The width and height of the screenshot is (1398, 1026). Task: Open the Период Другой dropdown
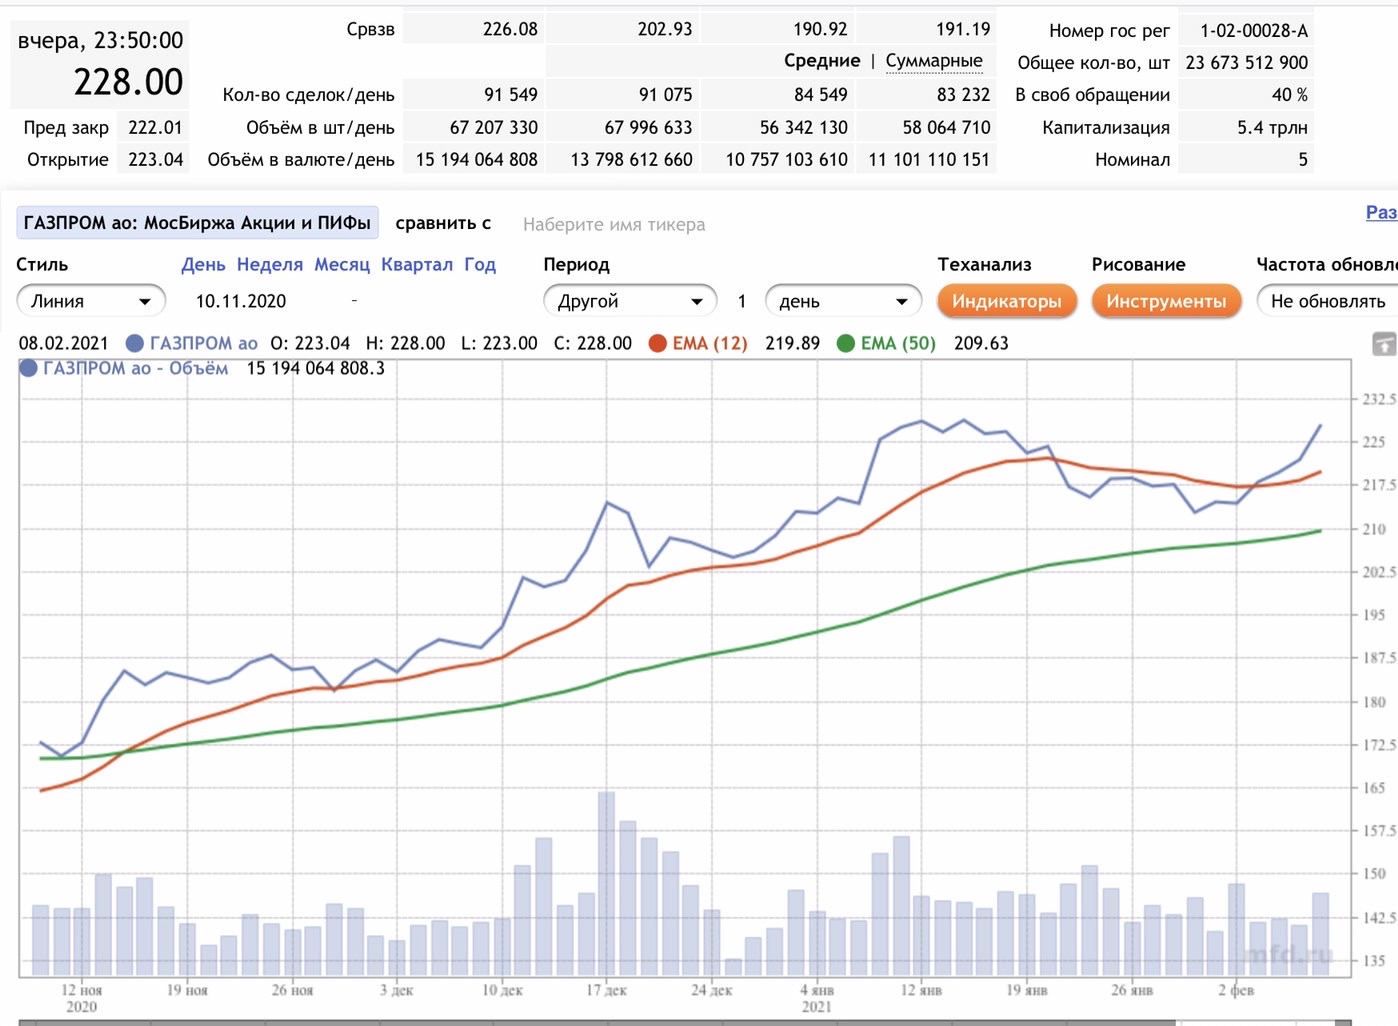pyautogui.click(x=630, y=301)
